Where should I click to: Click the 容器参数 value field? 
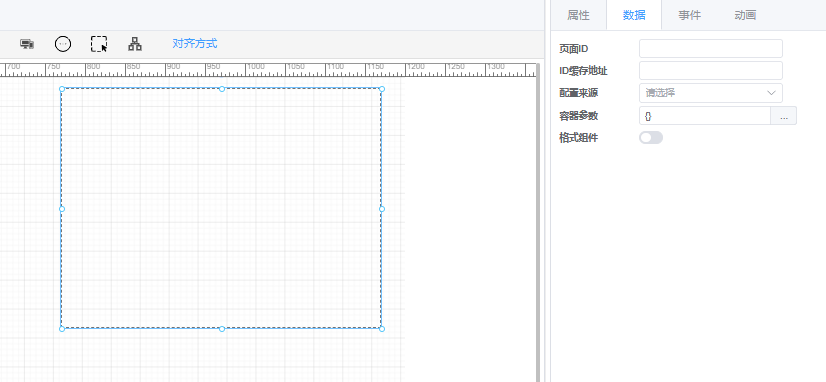(705, 116)
